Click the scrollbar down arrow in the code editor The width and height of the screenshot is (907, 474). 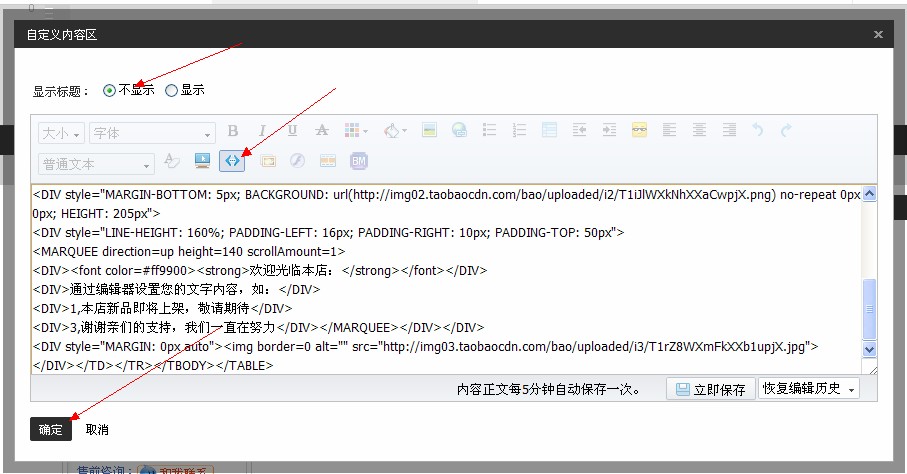click(x=869, y=350)
